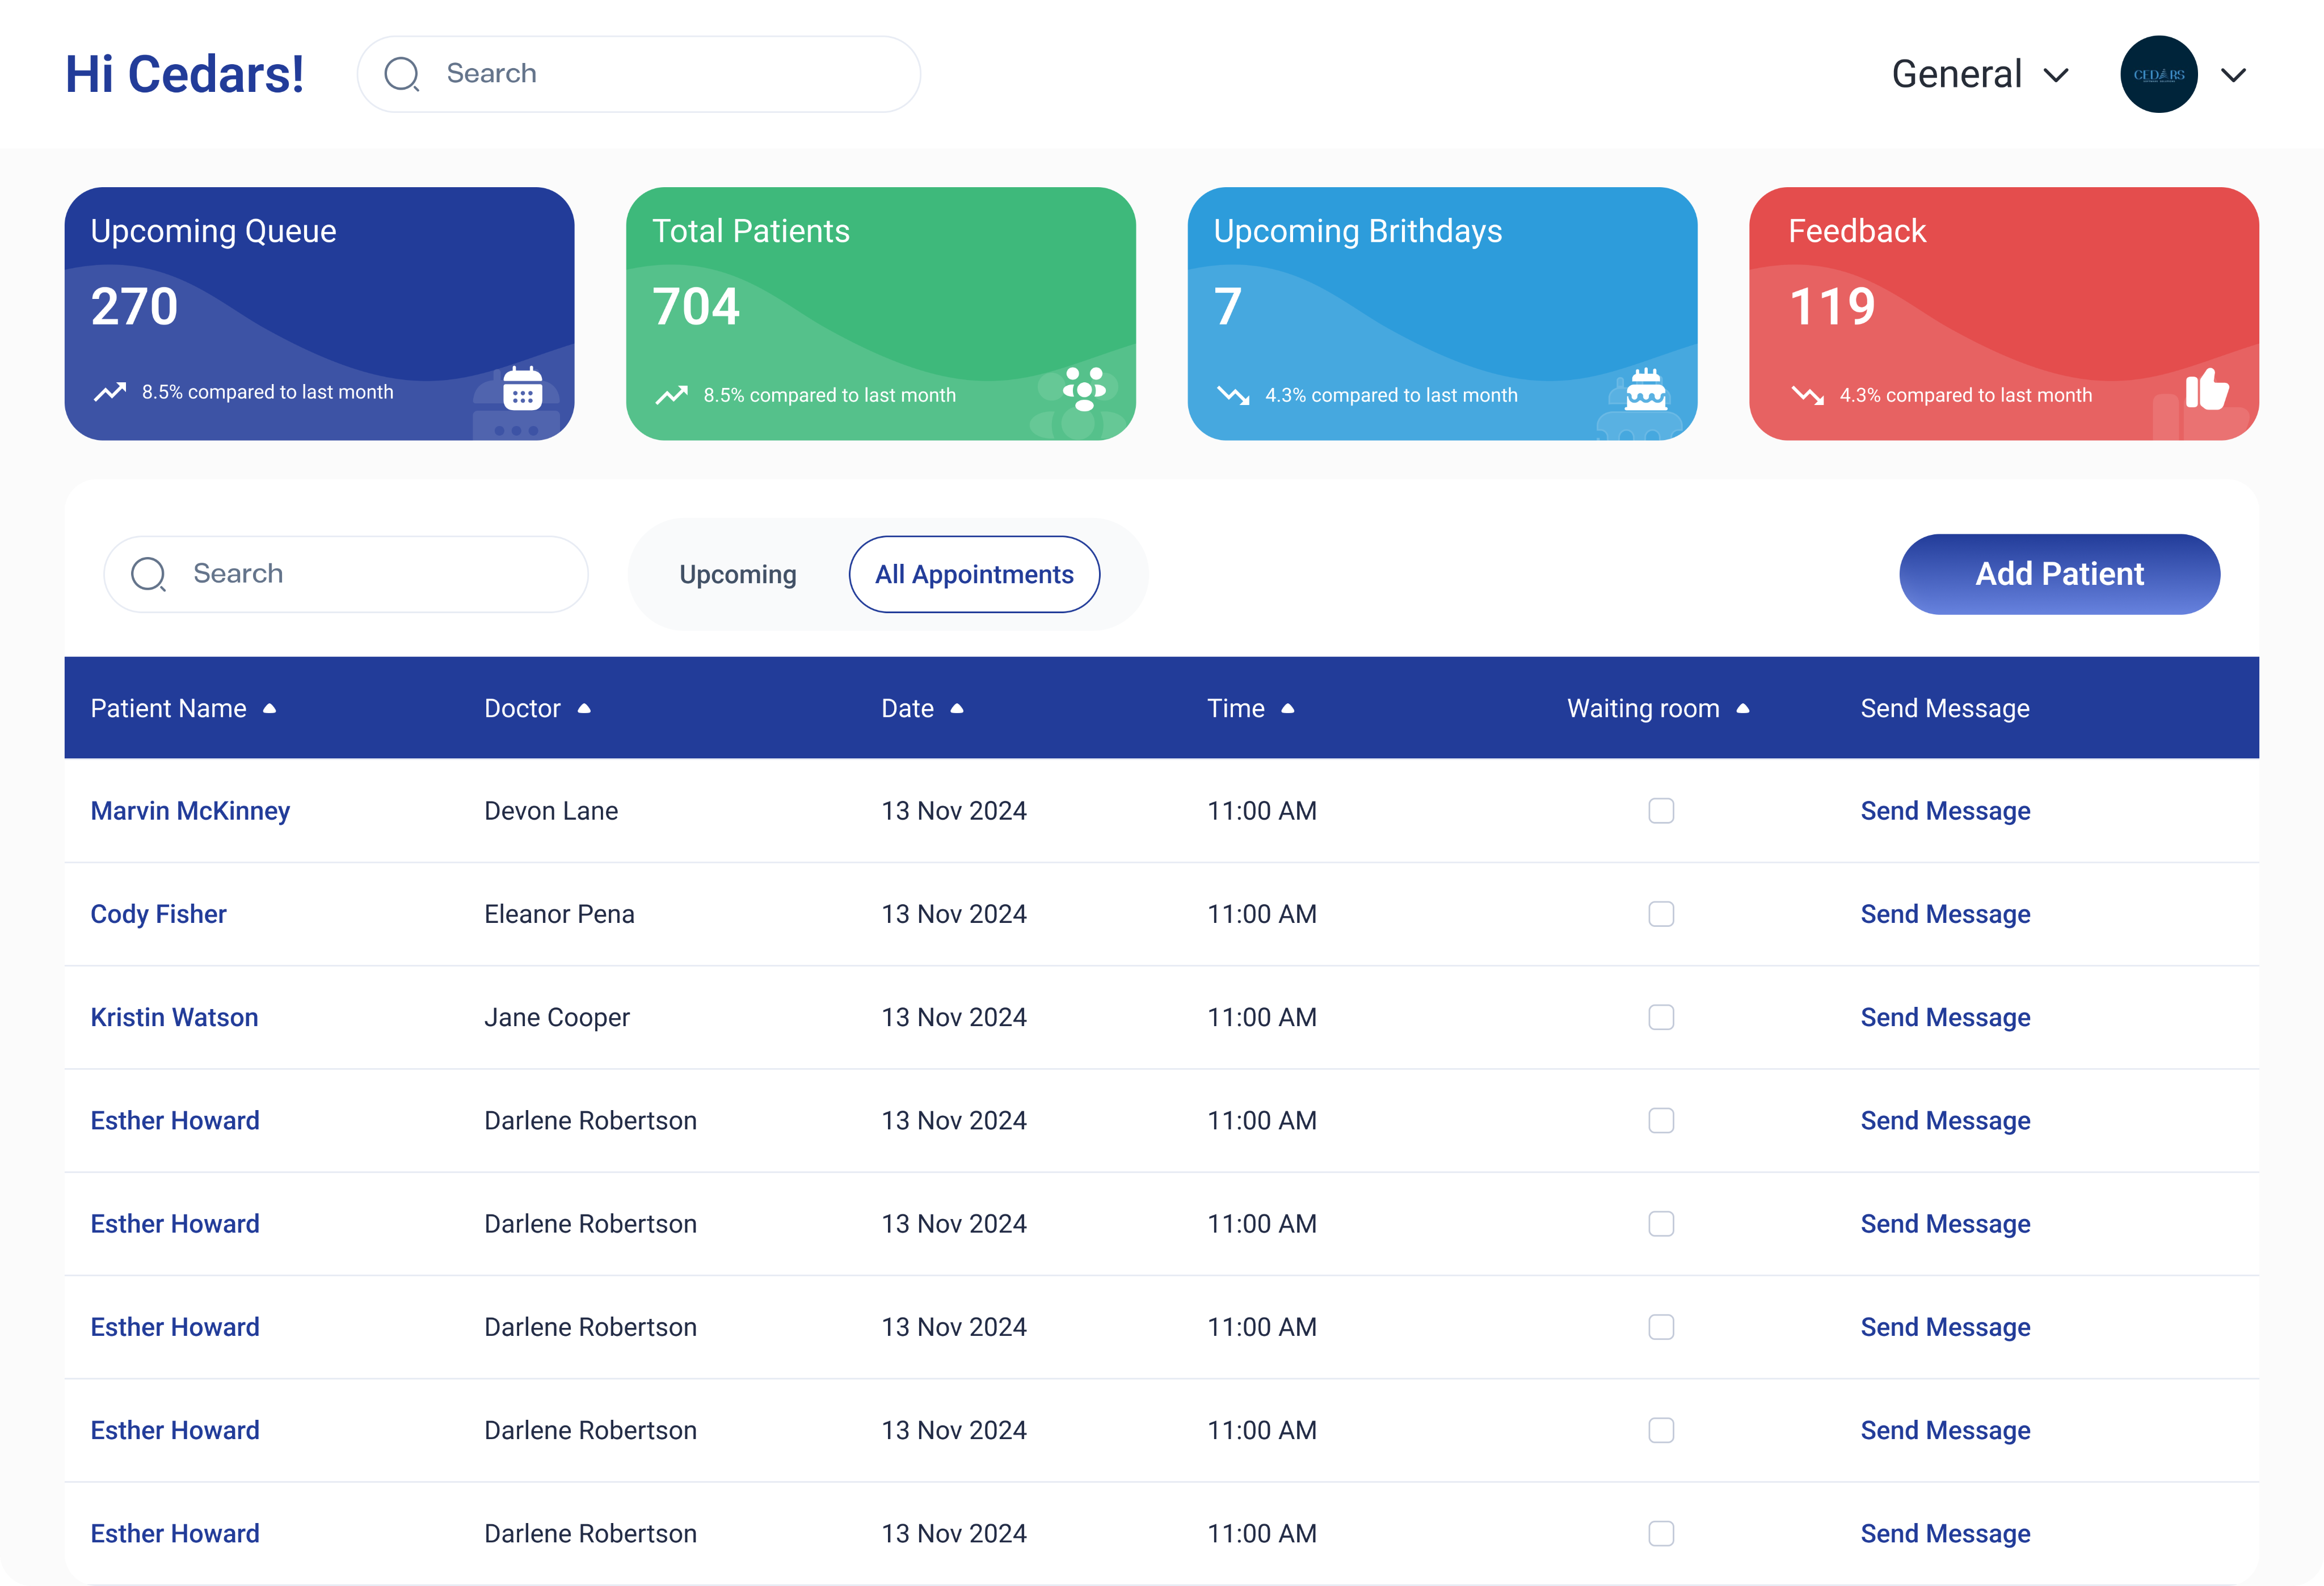Select the All Appointments tab
This screenshot has height=1586, width=2324.
tap(974, 574)
